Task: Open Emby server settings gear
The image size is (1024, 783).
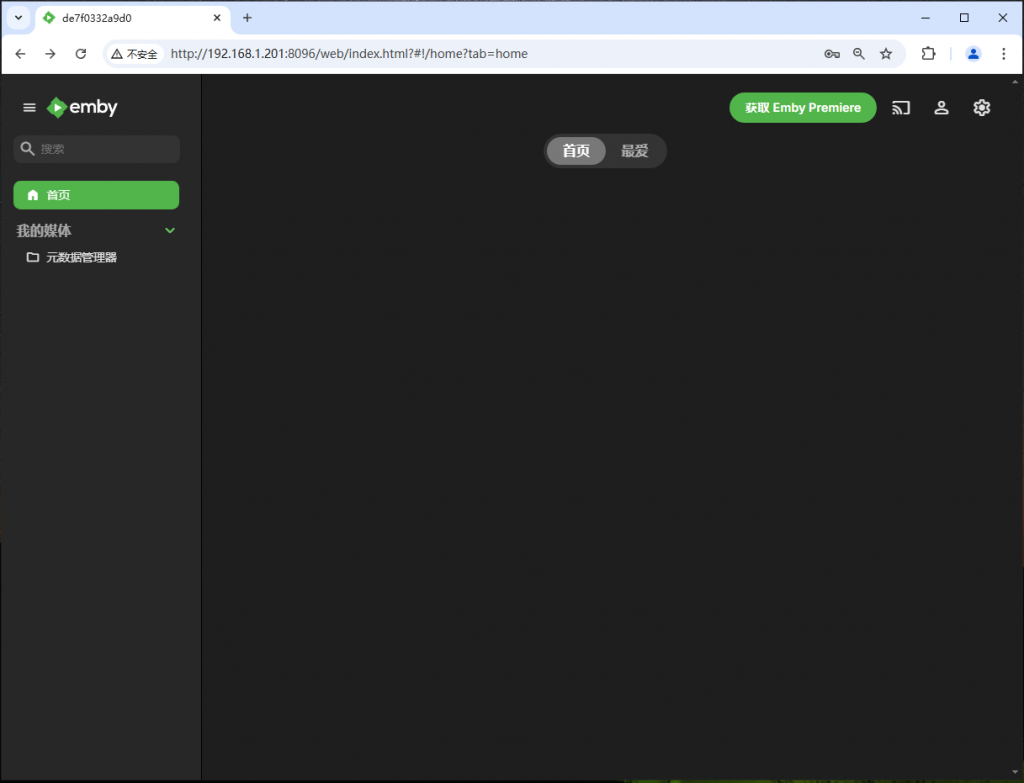Action: click(x=981, y=108)
